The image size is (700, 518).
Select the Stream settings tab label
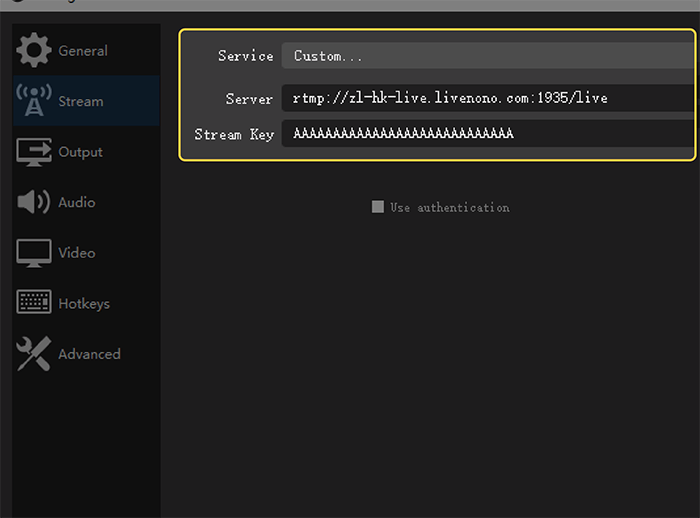coord(81,101)
